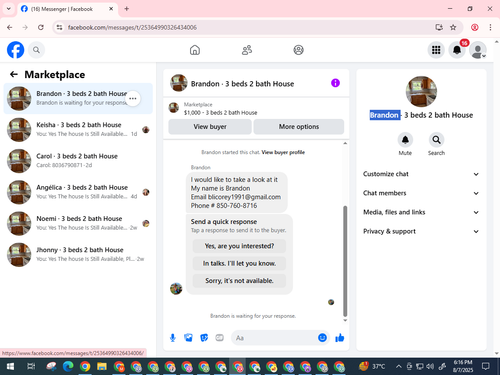Open Microsoft Edge from taskbar
The width and height of the screenshot is (500, 375).
[68, 367]
